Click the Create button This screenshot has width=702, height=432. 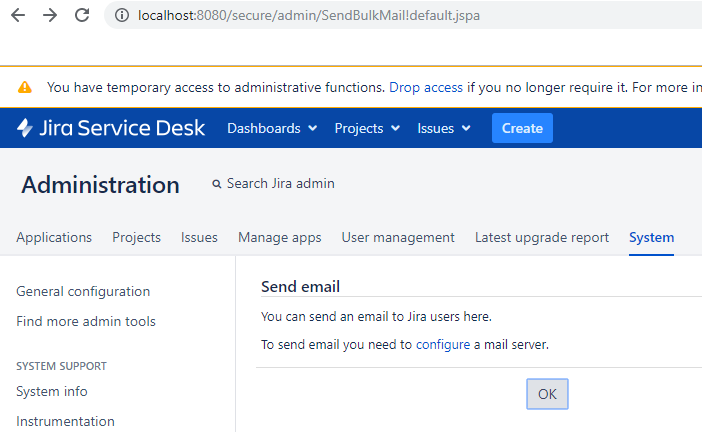click(x=522, y=128)
